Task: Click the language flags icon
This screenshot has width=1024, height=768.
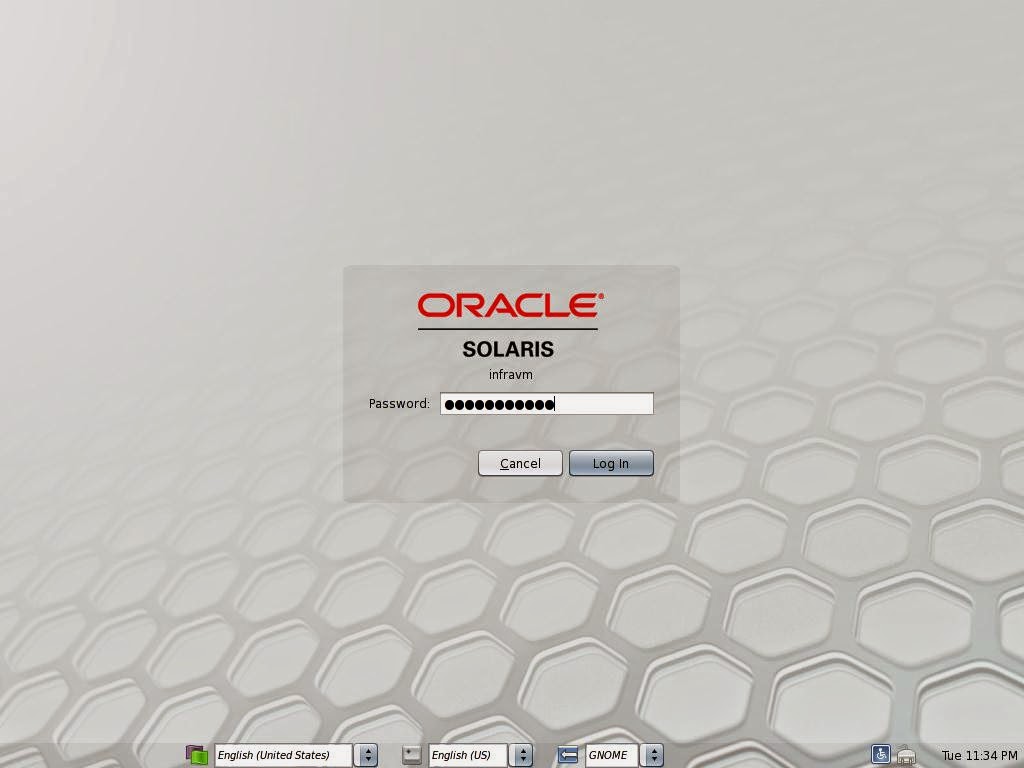Action: click(x=197, y=755)
